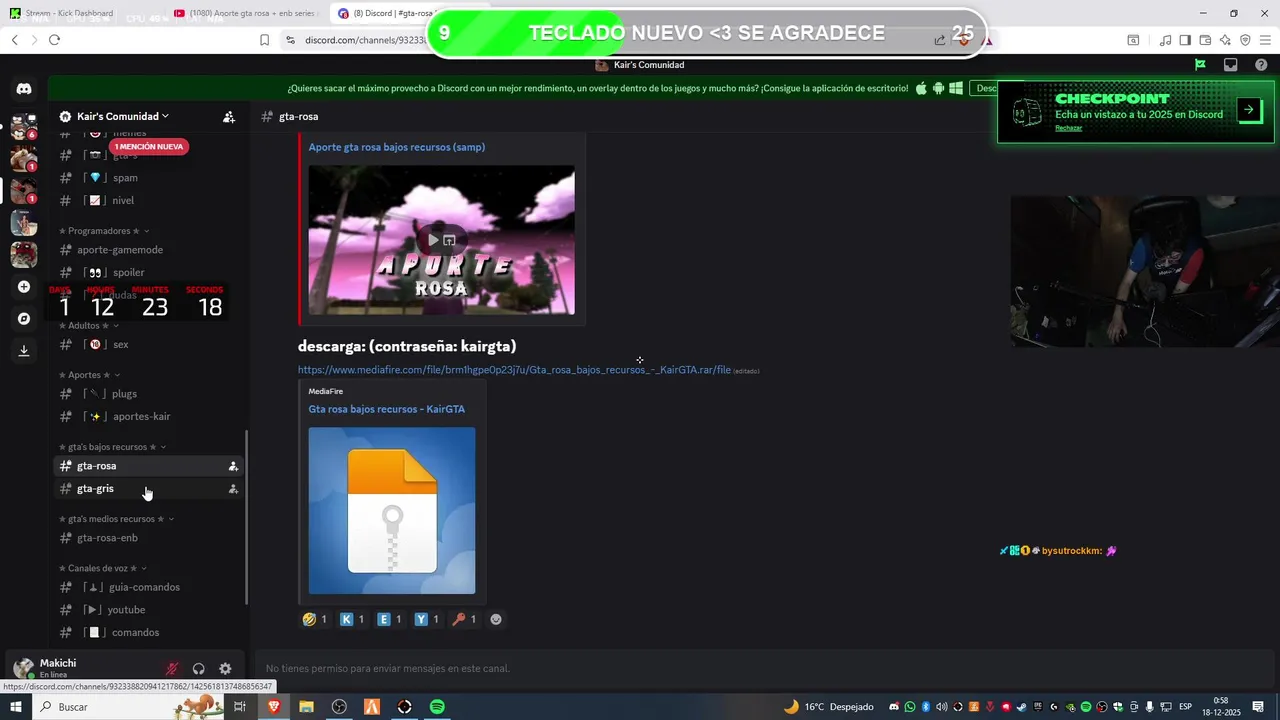Viewport: 1280px width, 720px height.
Task: Open the discover servers compass icon
Action: coord(24,319)
